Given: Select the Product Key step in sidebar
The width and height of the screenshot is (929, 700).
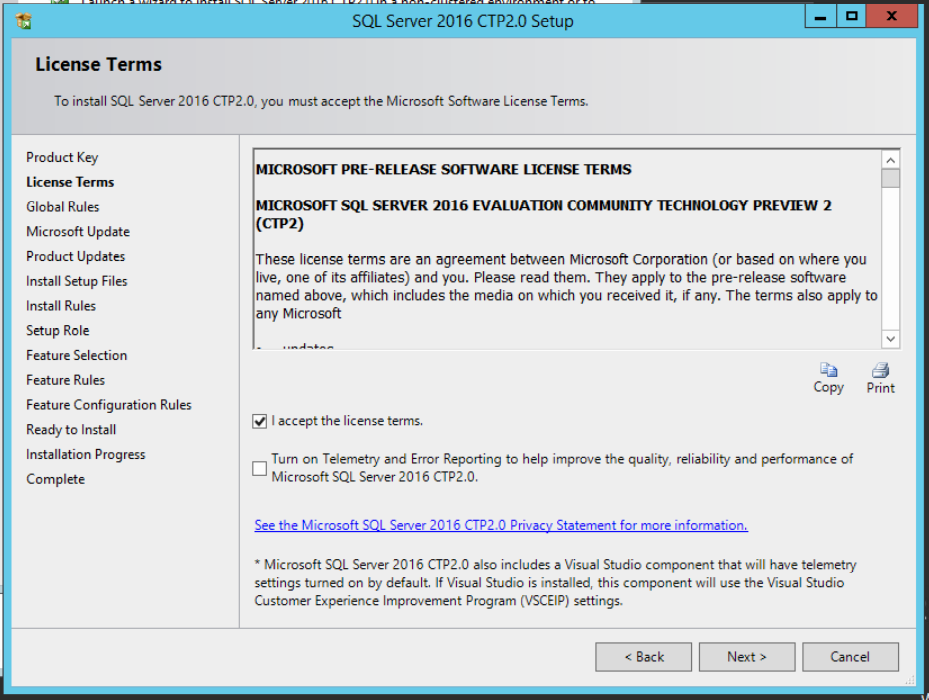Looking at the screenshot, I should pyautogui.click(x=62, y=158).
